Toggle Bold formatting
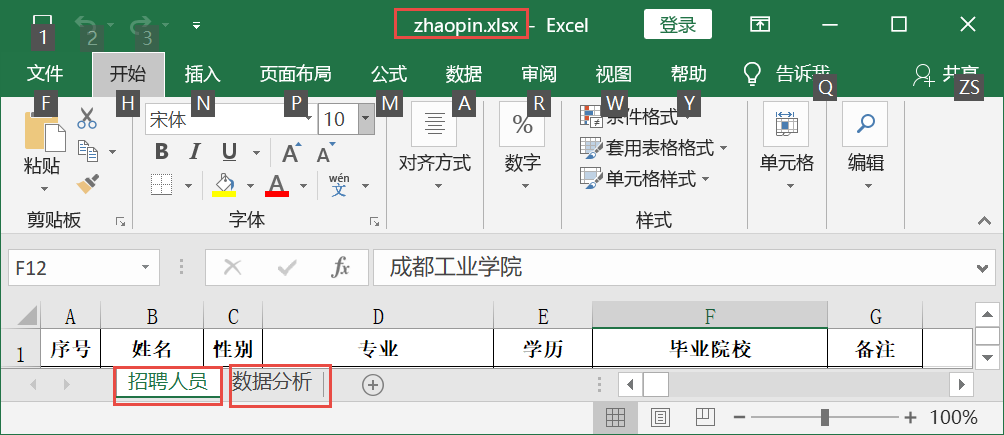Image resolution: width=1004 pixels, height=435 pixels. pyautogui.click(x=161, y=152)
